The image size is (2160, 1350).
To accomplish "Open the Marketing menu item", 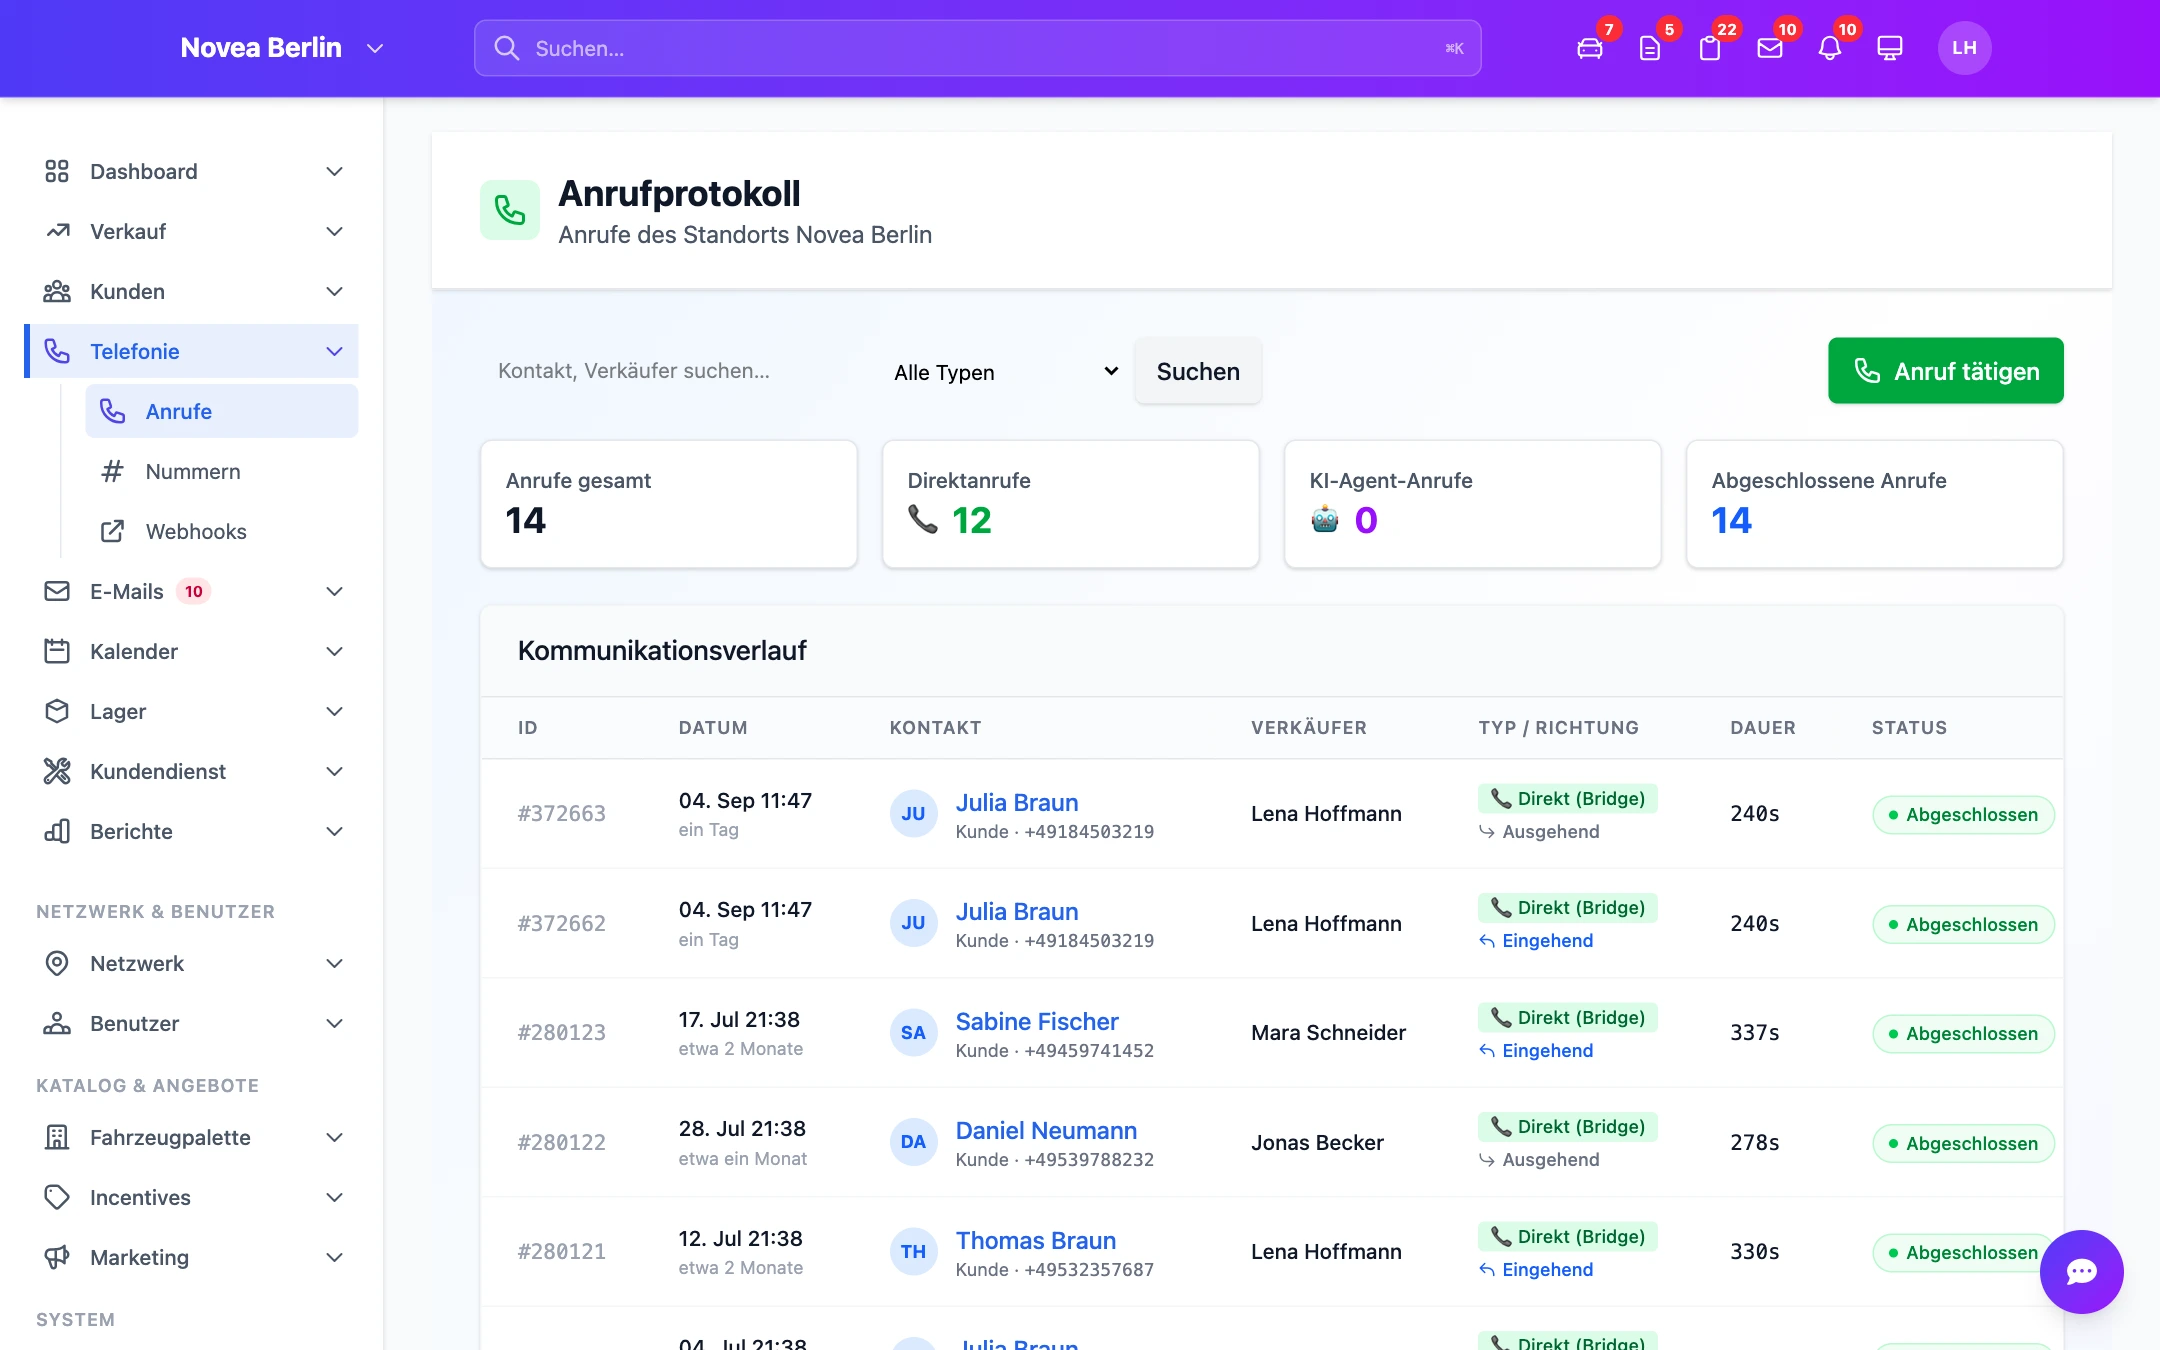I will tap(191, 1257).
